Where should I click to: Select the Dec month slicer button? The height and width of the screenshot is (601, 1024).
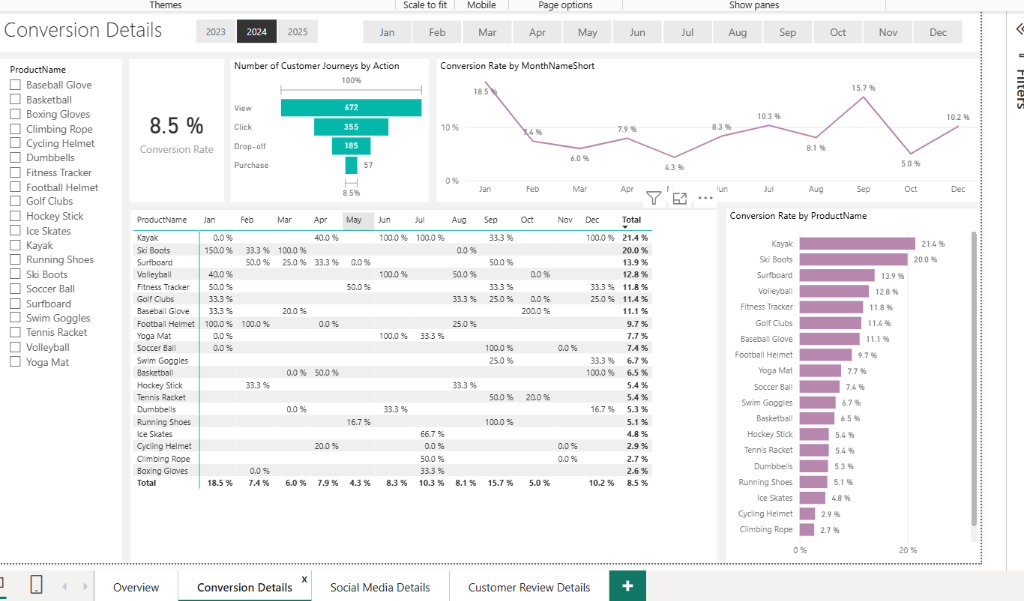coord(938,32)
